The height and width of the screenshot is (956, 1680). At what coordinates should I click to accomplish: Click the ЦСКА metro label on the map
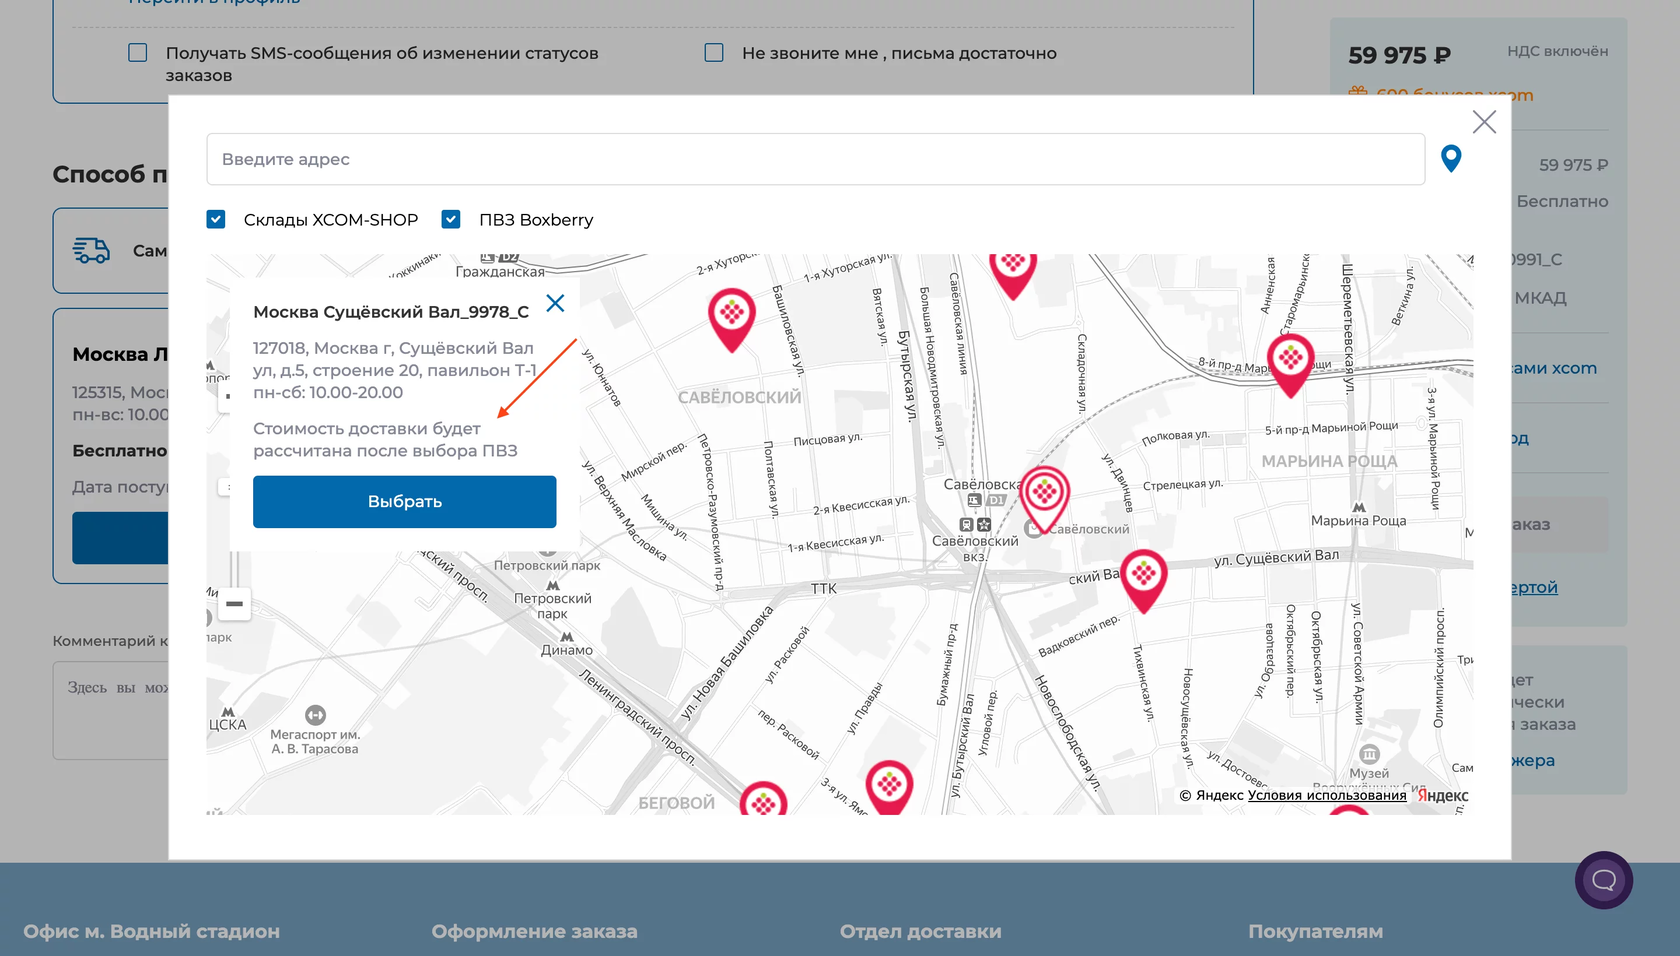(227, 724)
